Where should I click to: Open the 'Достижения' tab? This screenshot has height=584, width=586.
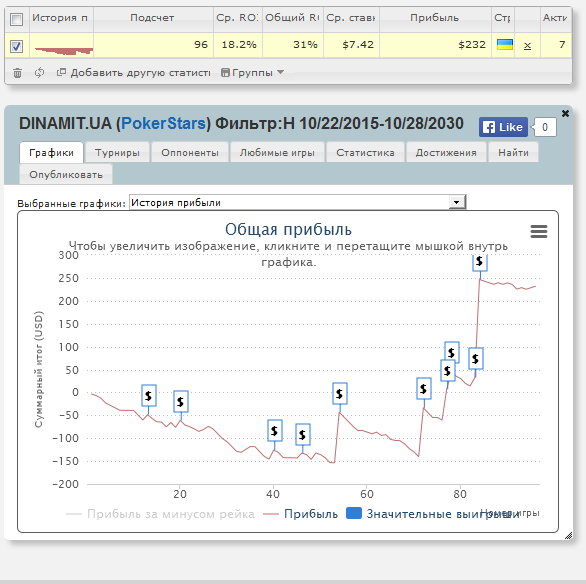tap(446, 152)
